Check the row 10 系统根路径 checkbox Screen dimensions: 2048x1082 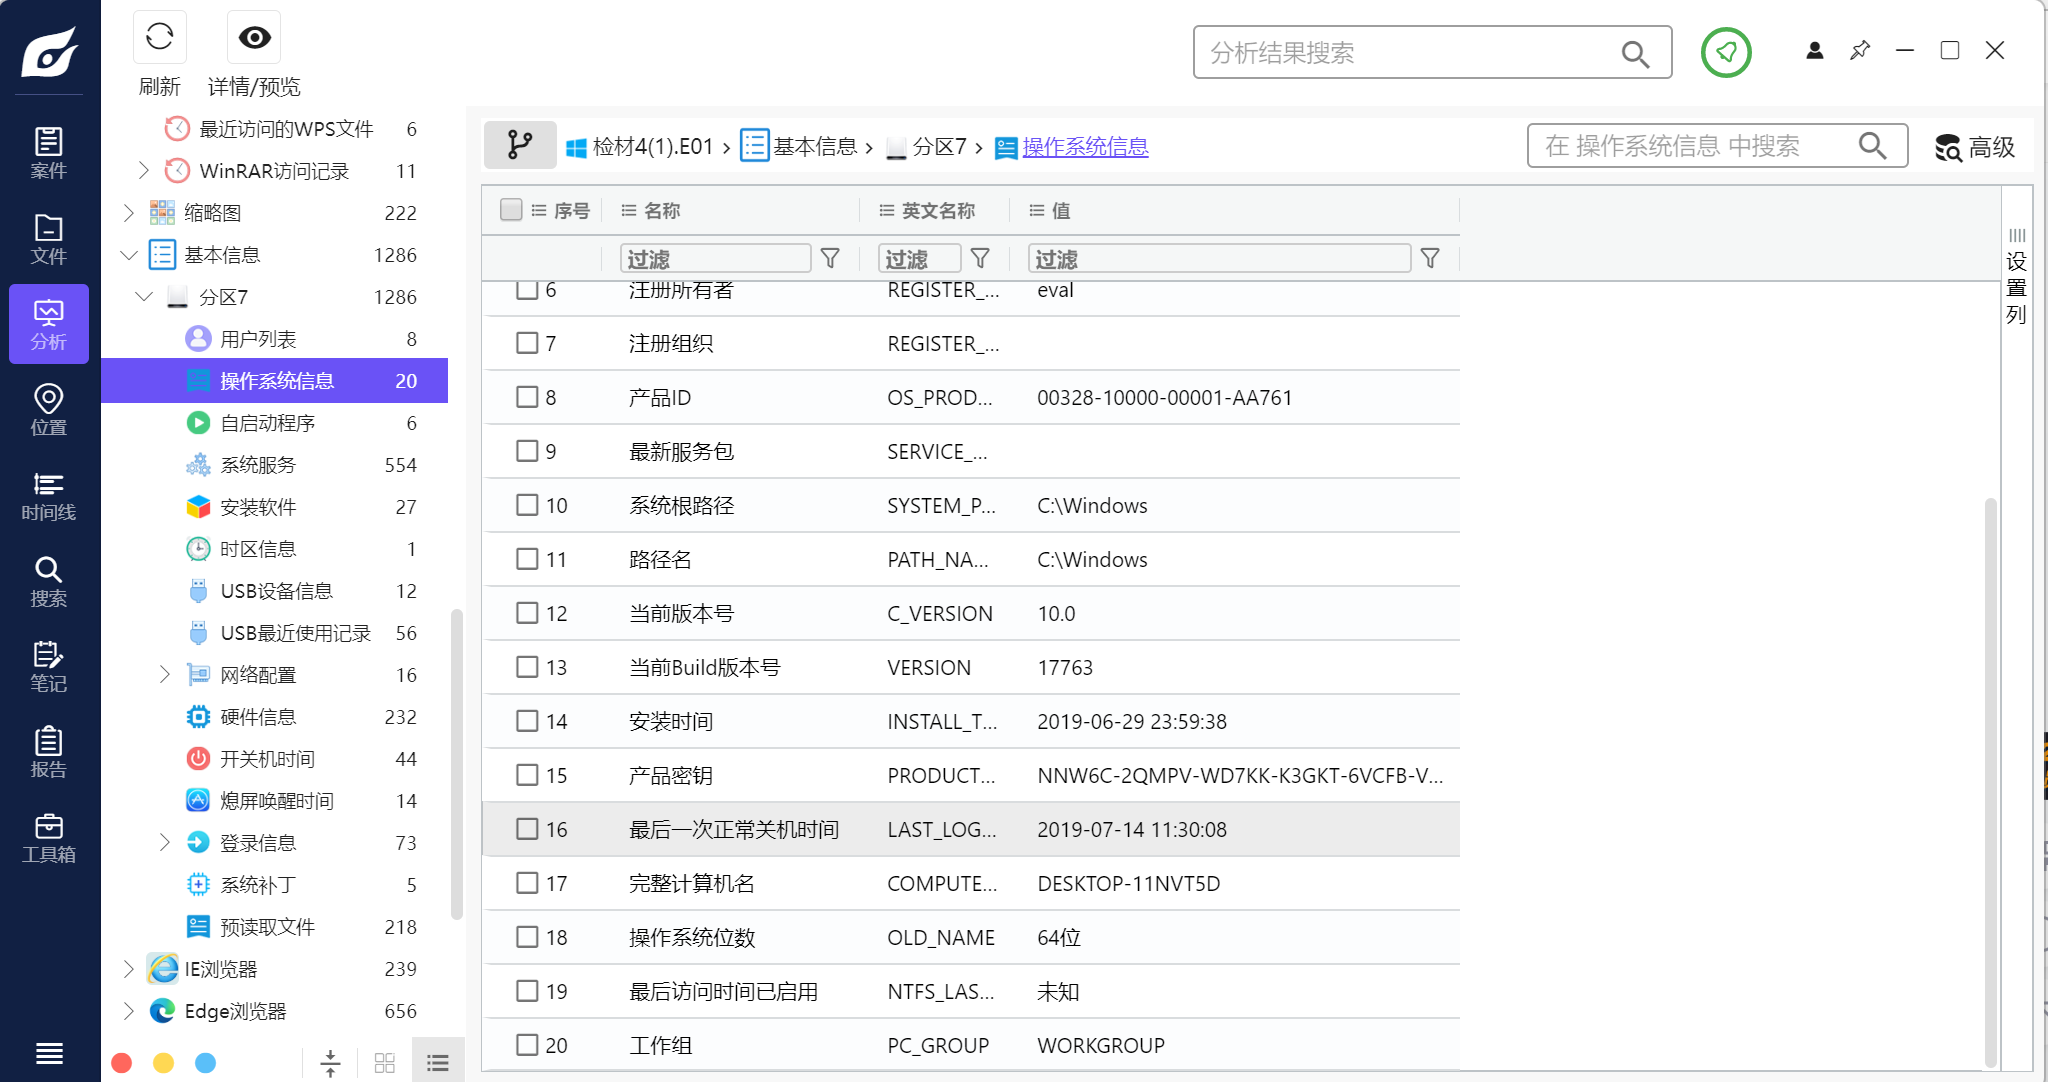(527, 505)
